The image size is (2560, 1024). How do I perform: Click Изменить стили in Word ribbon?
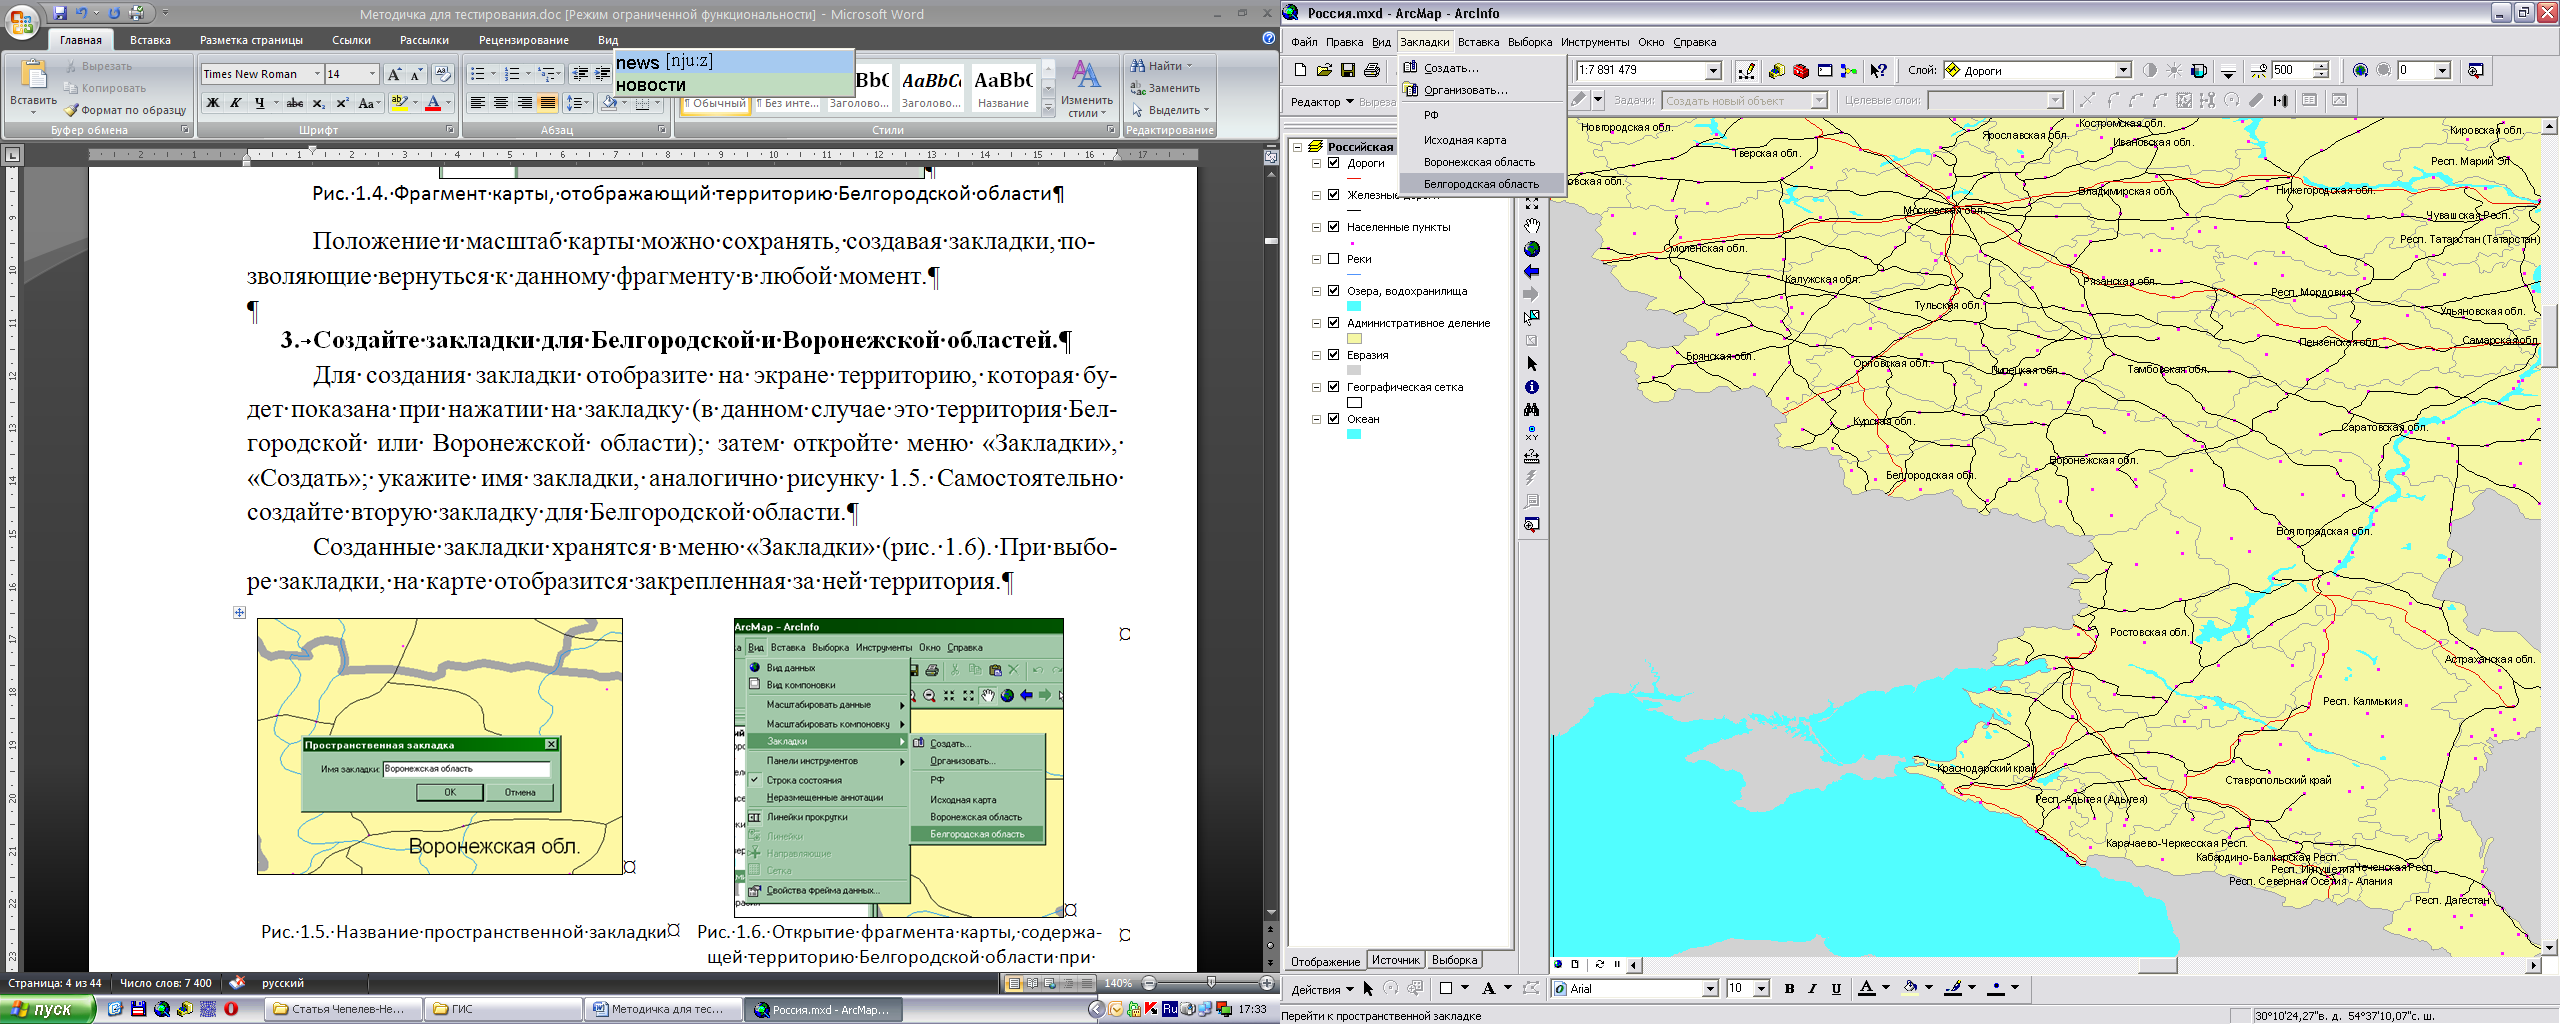[x=1086, y=88]
